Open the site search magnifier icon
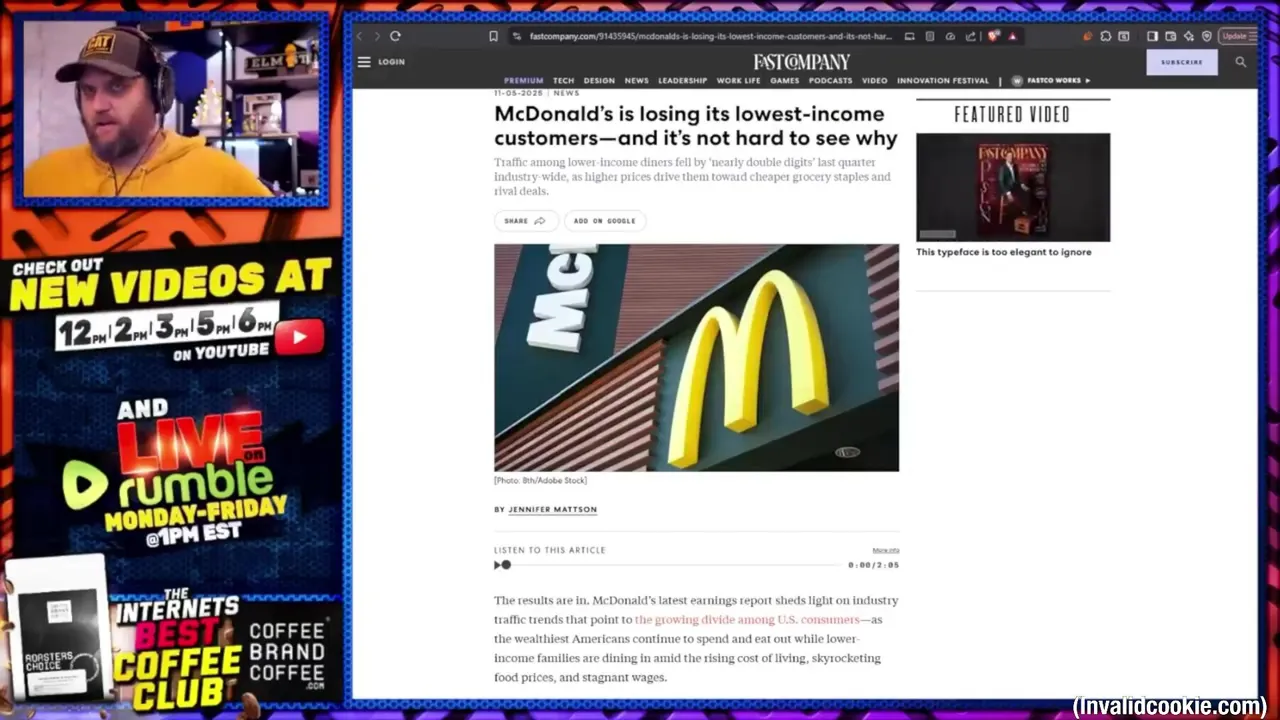This screenshot has height=720, width=1280. tap(1240, 62)
